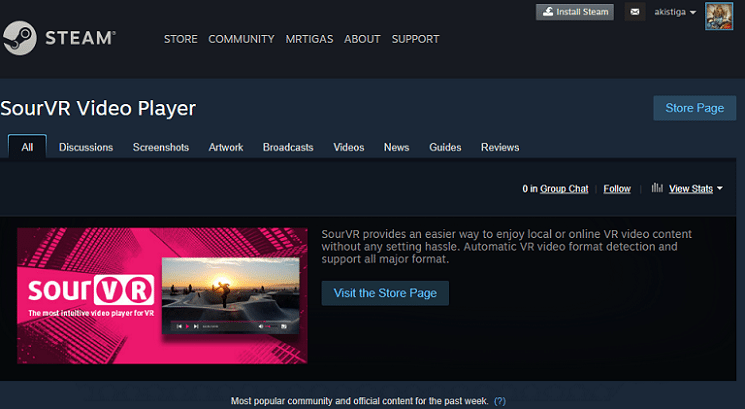The height and width of the screenshot is (409, 745).
Task: Open the COMMUNITY menu
Action: coord(241,39)
